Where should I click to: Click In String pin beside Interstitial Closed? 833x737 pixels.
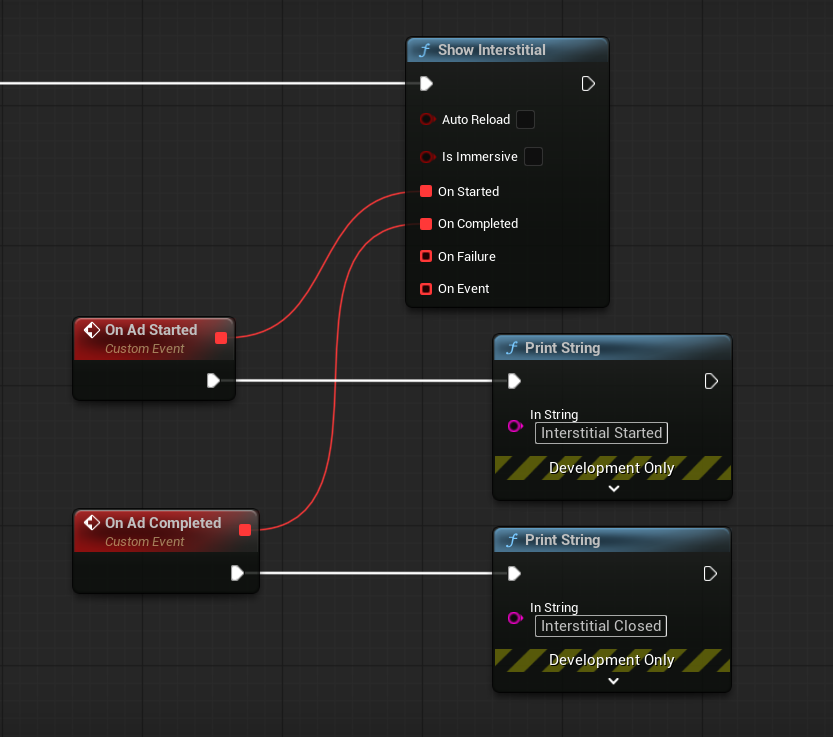point(515,618)
